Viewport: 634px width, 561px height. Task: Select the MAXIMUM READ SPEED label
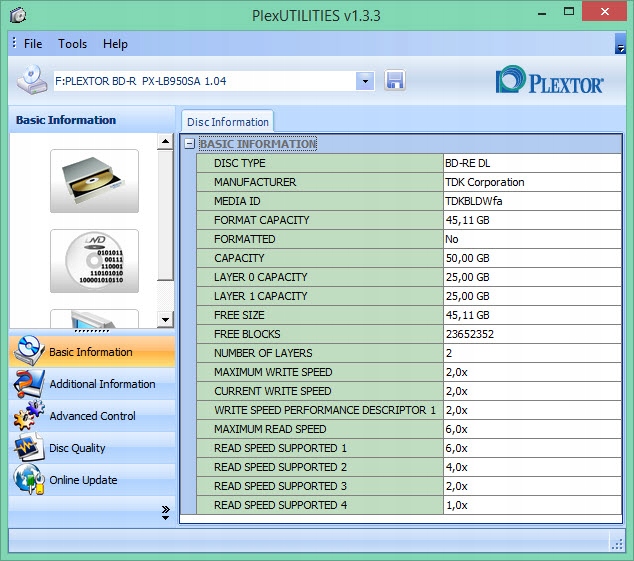tap(270, 429)
